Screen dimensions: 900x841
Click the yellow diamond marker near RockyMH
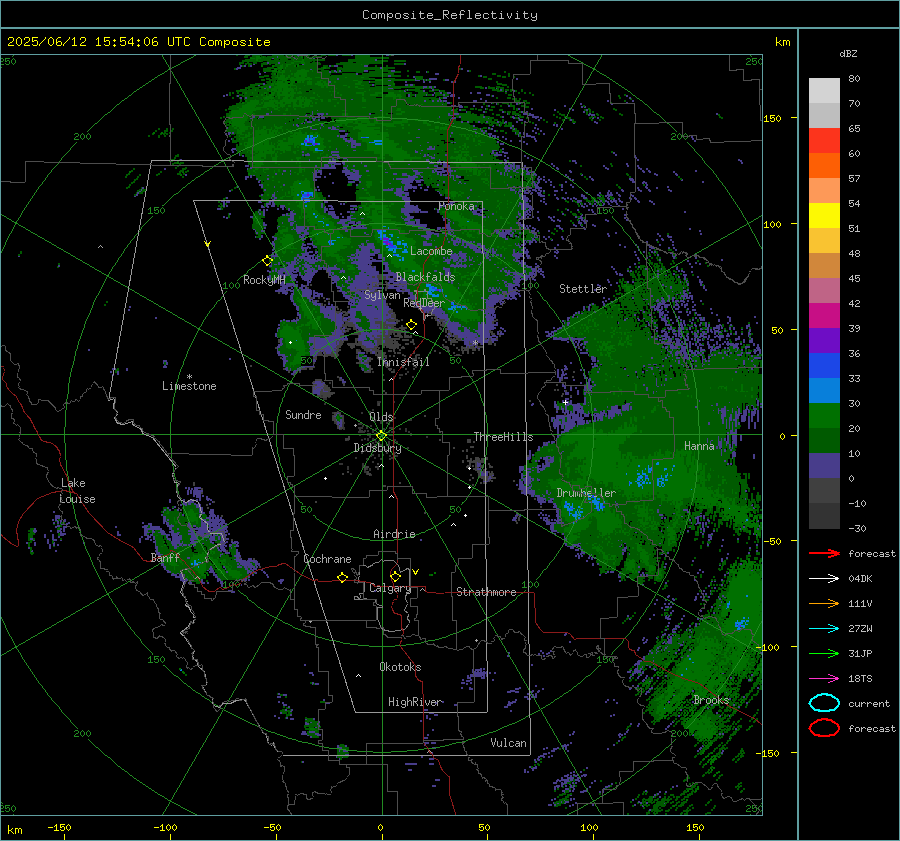[x=267, y=261]
